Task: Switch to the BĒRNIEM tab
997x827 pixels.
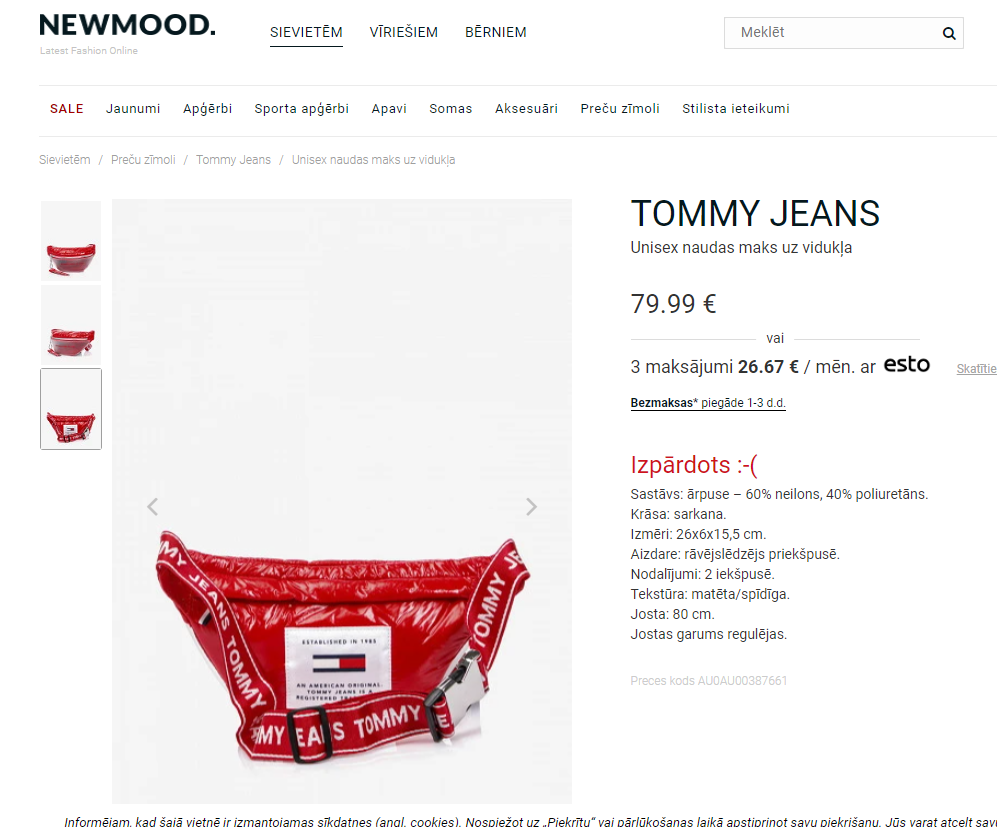Action: (495, 32)
